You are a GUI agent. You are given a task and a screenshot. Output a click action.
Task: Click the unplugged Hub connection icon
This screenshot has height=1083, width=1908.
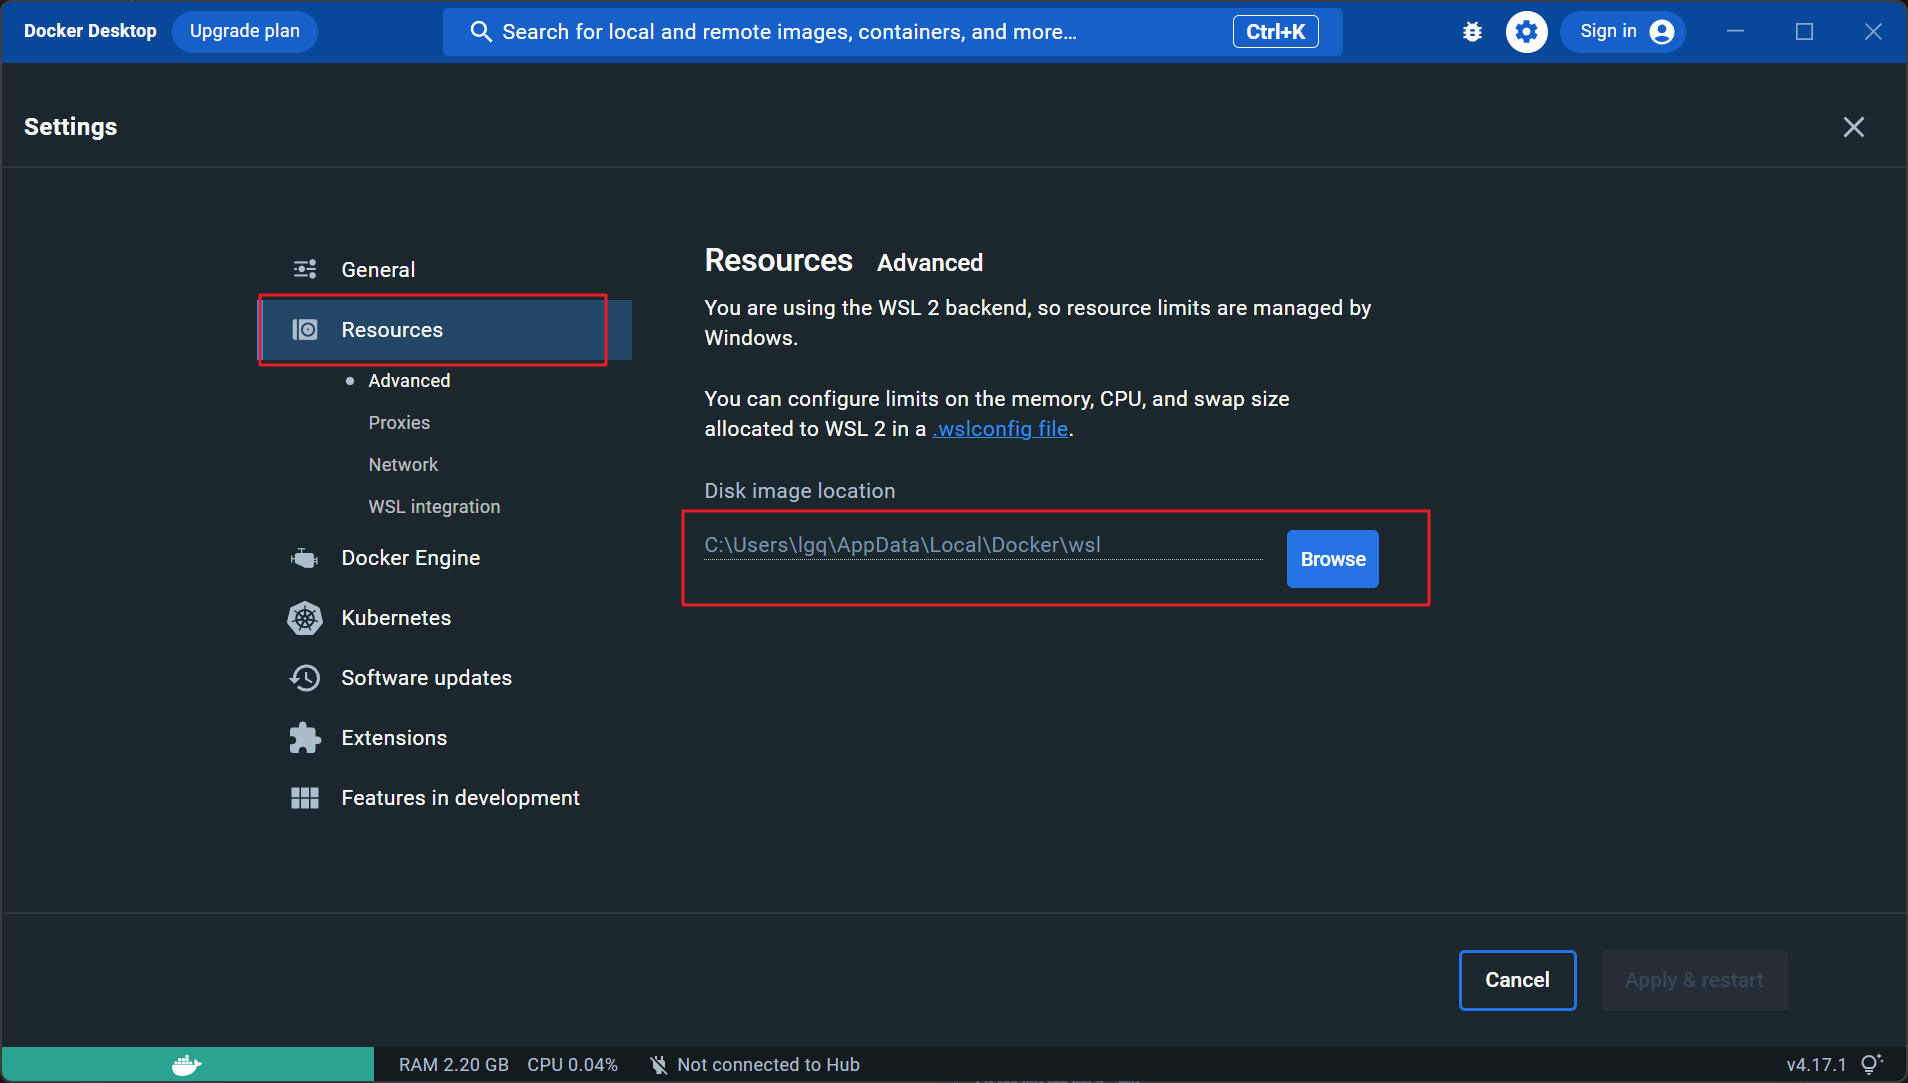click(x=658, y=1065)
